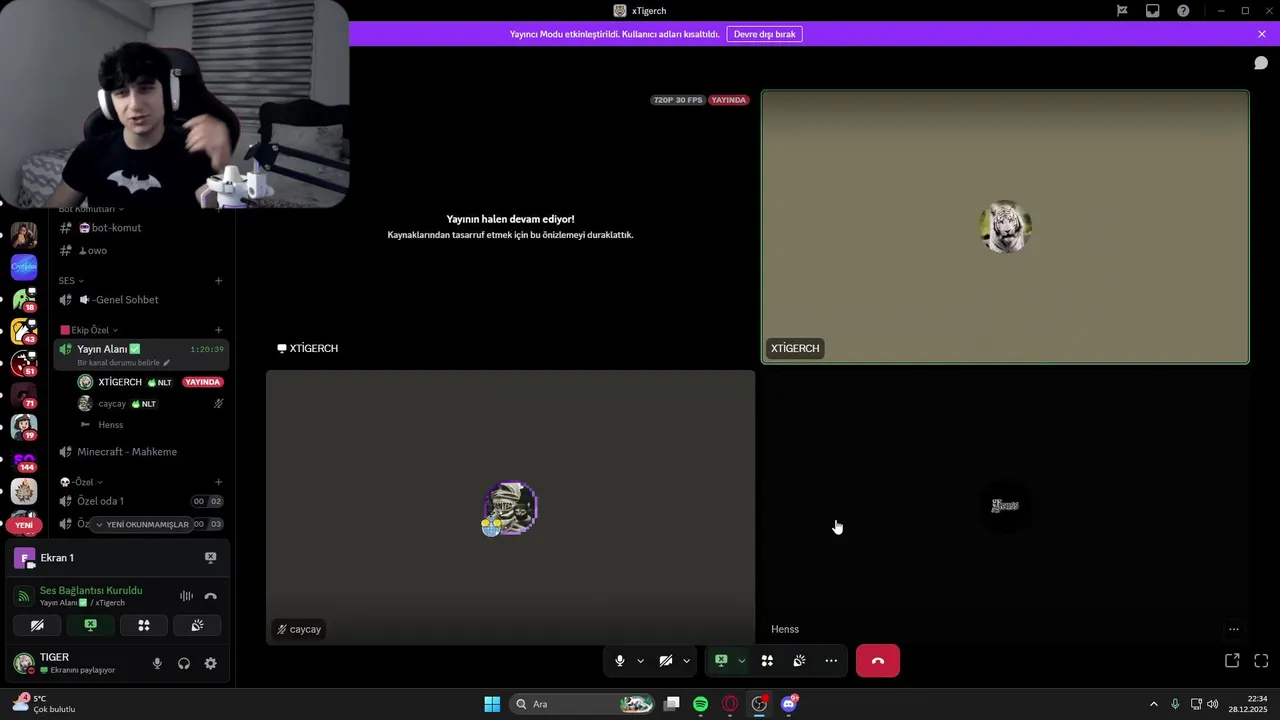Click Devre dışı bırak button

click(x=765, y=34)
